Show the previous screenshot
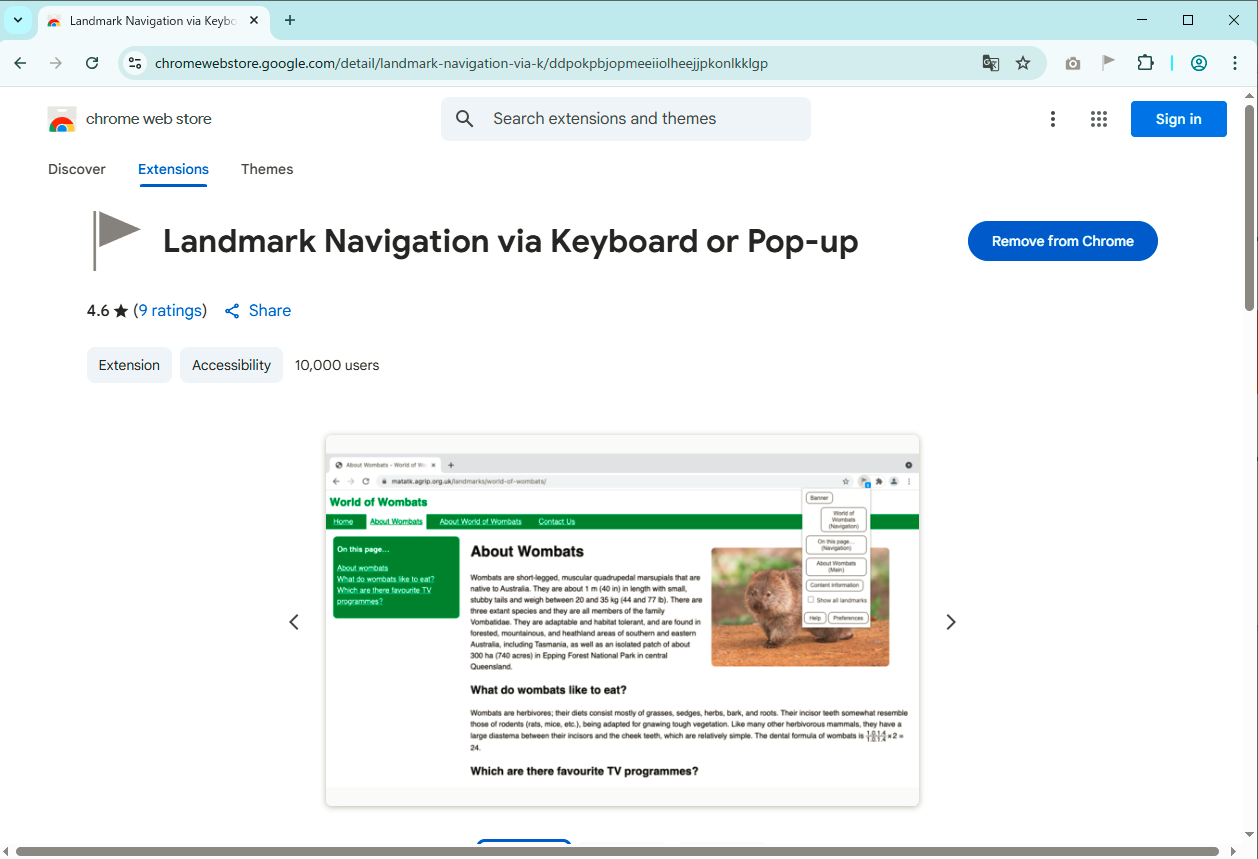The height and width of the screenshot is (859, 1258). [294, 622]
